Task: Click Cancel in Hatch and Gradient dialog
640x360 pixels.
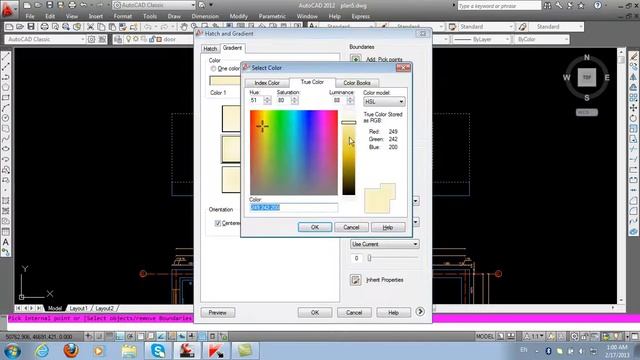Action: coord(354,313)
